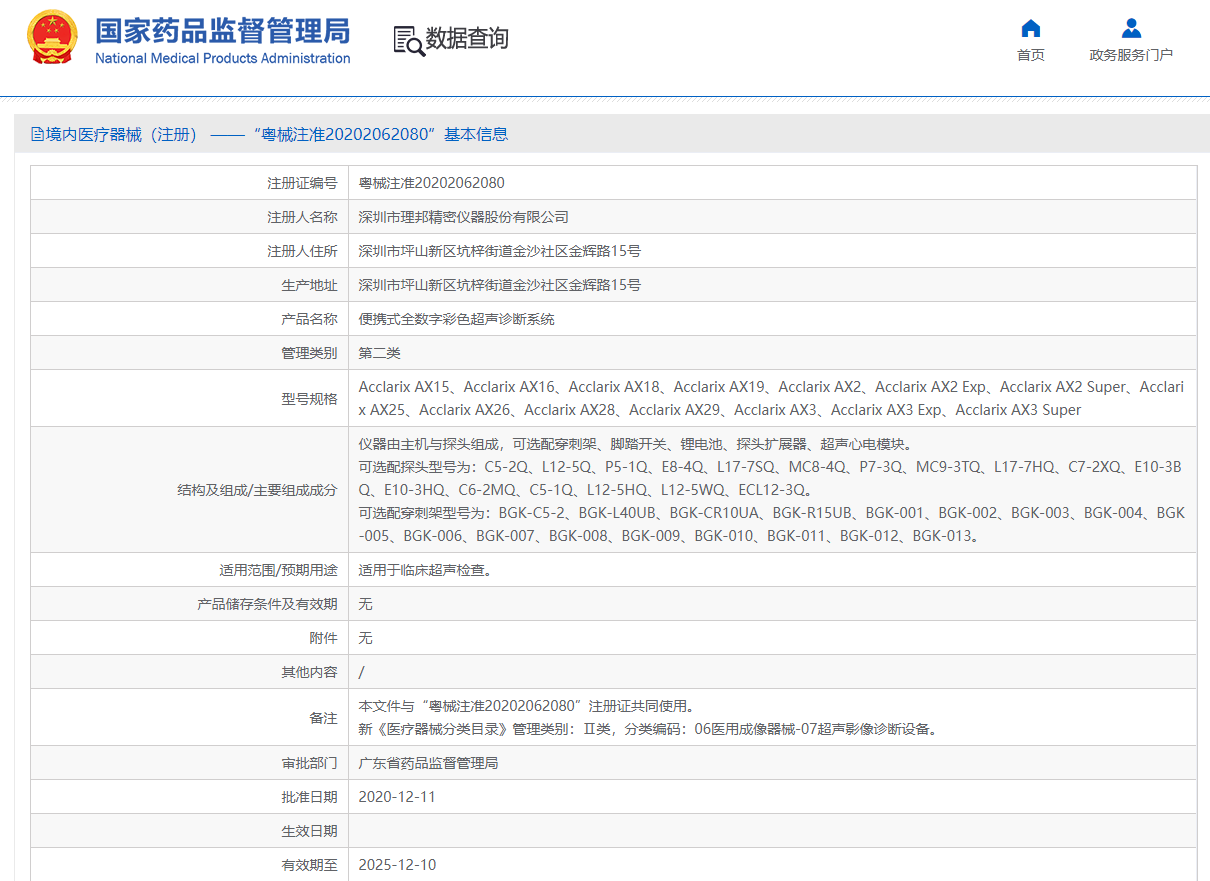Click the 生产地址 label
The height and width of the screenshot is (881, 1210).
click(309, 285)
